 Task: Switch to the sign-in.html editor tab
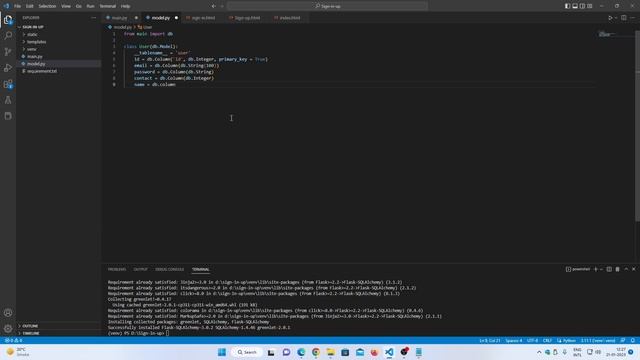[203, 18]
